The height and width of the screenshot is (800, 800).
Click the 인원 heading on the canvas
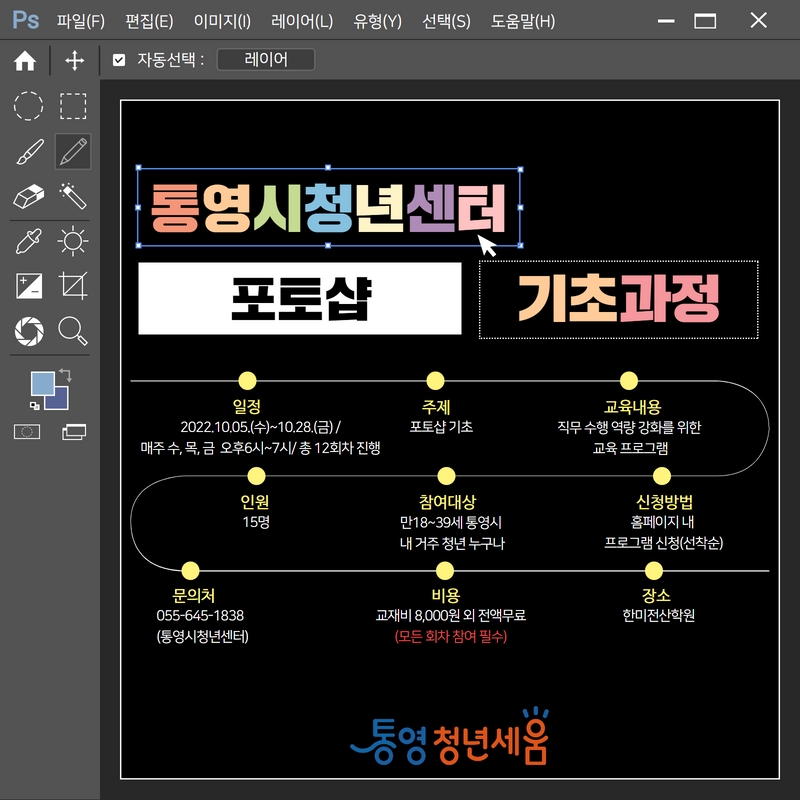coord(255,502)
